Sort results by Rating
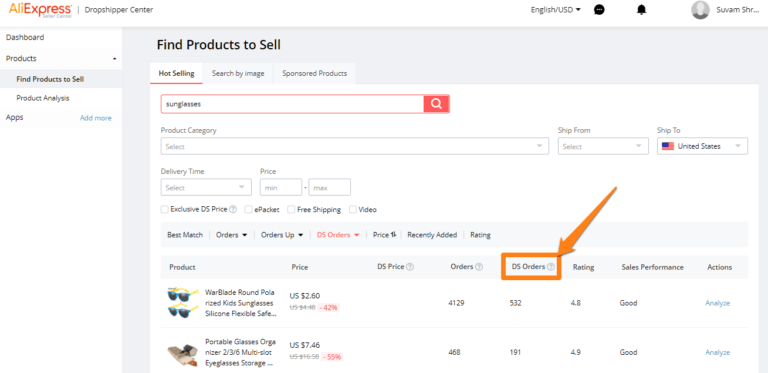The width and height of the screenshot is (768, 373). tap(480, 235)
